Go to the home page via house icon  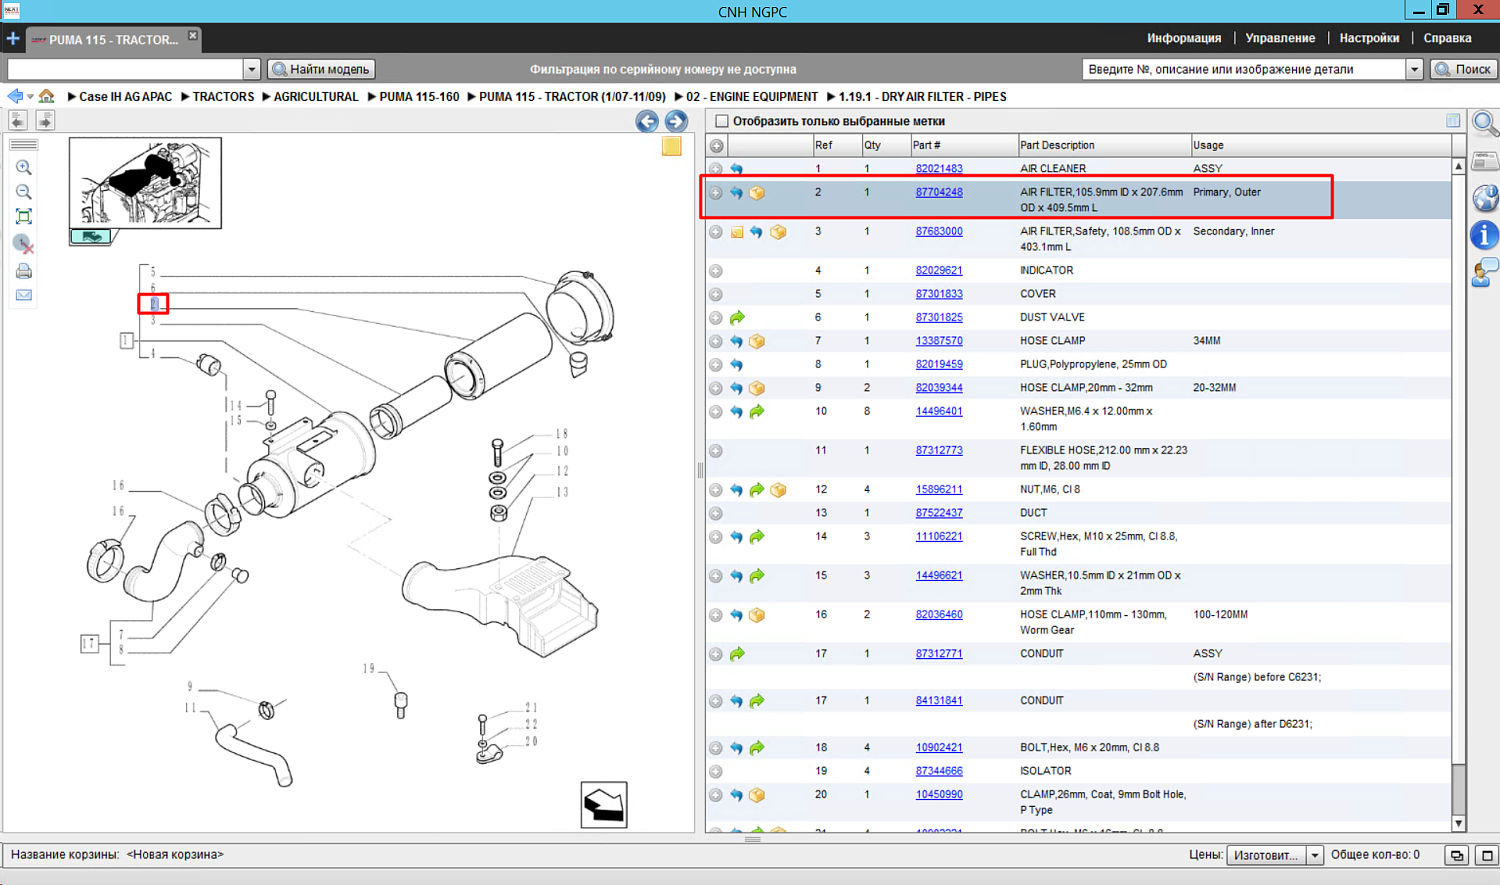(46, 96)
